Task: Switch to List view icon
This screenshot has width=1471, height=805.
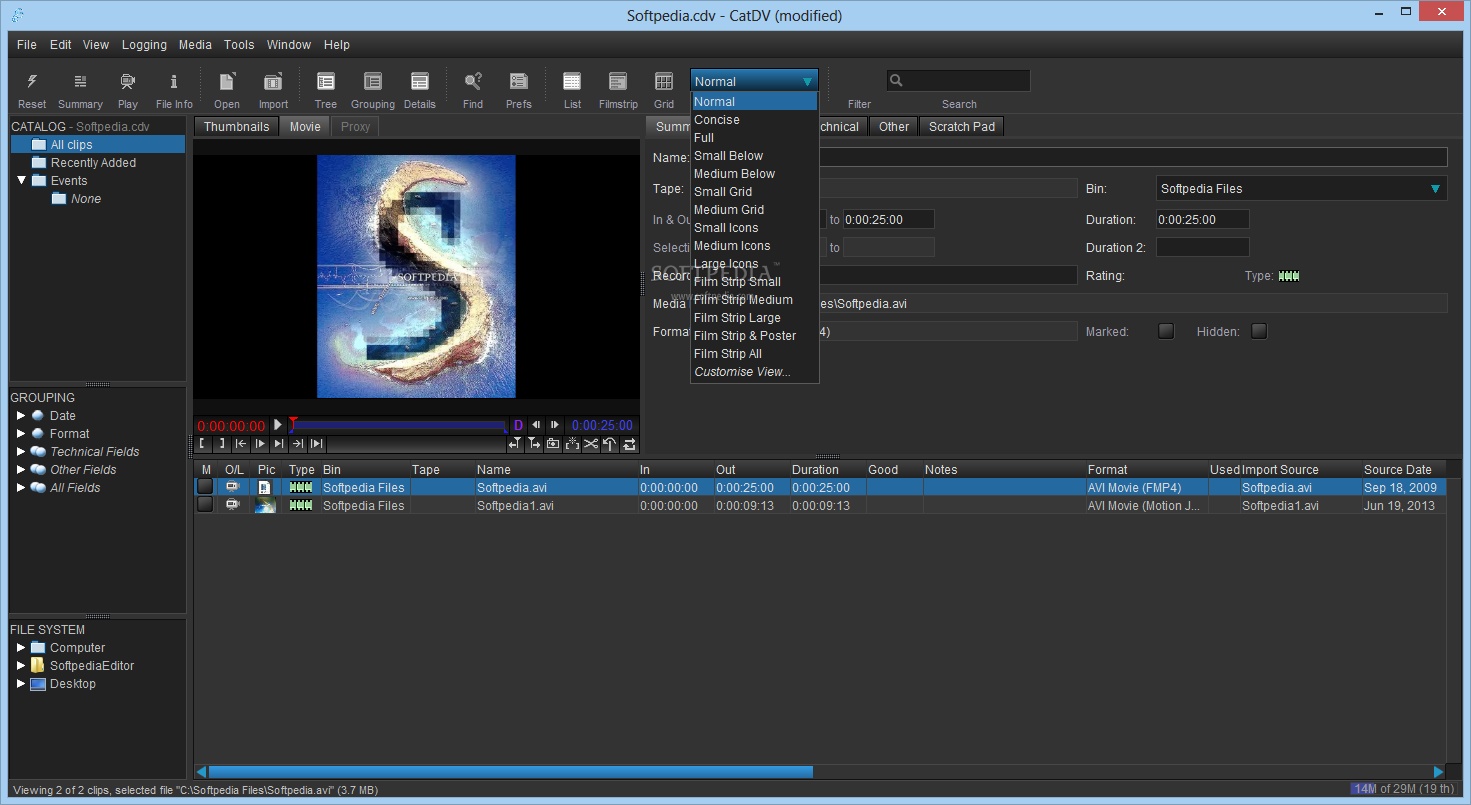Action: click(x=572, y=82)
